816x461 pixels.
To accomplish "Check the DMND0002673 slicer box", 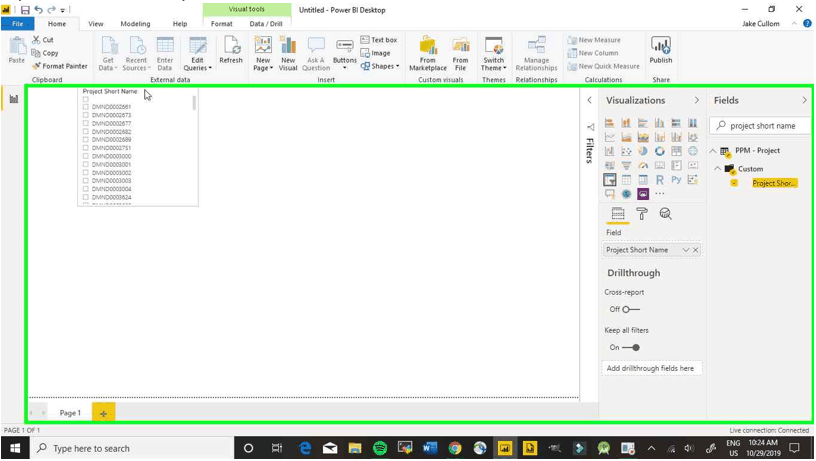I will pyautogui.click(x=86, y=115).
